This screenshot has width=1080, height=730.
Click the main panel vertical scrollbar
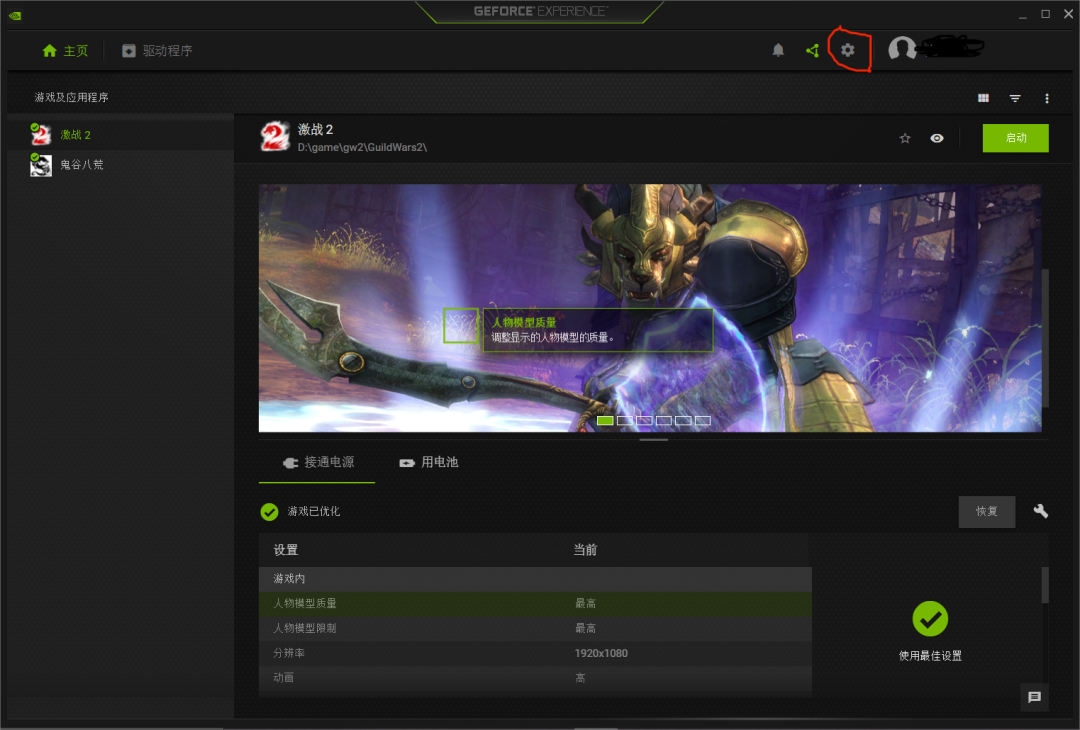coord(1046,337)
